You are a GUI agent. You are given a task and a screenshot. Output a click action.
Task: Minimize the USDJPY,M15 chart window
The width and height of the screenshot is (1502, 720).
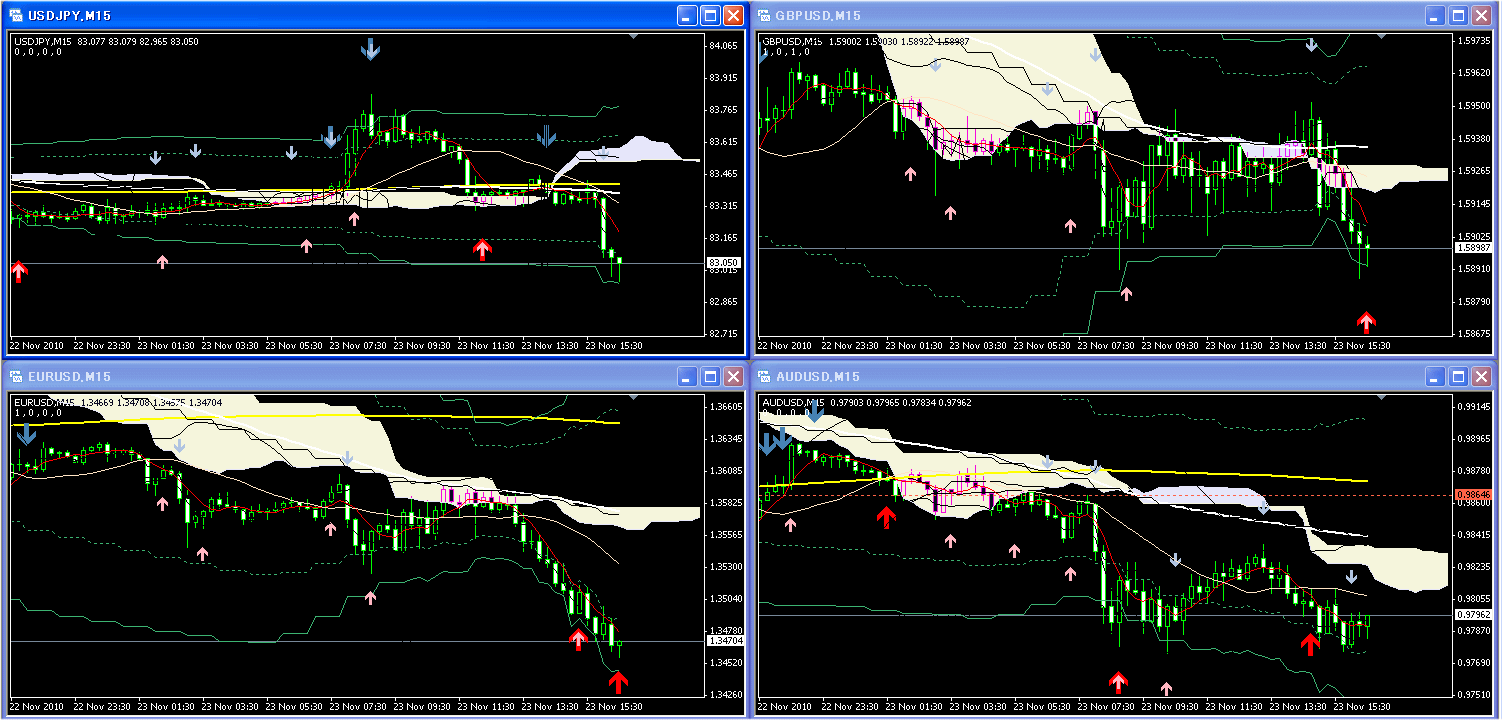[x=687, y=15]
